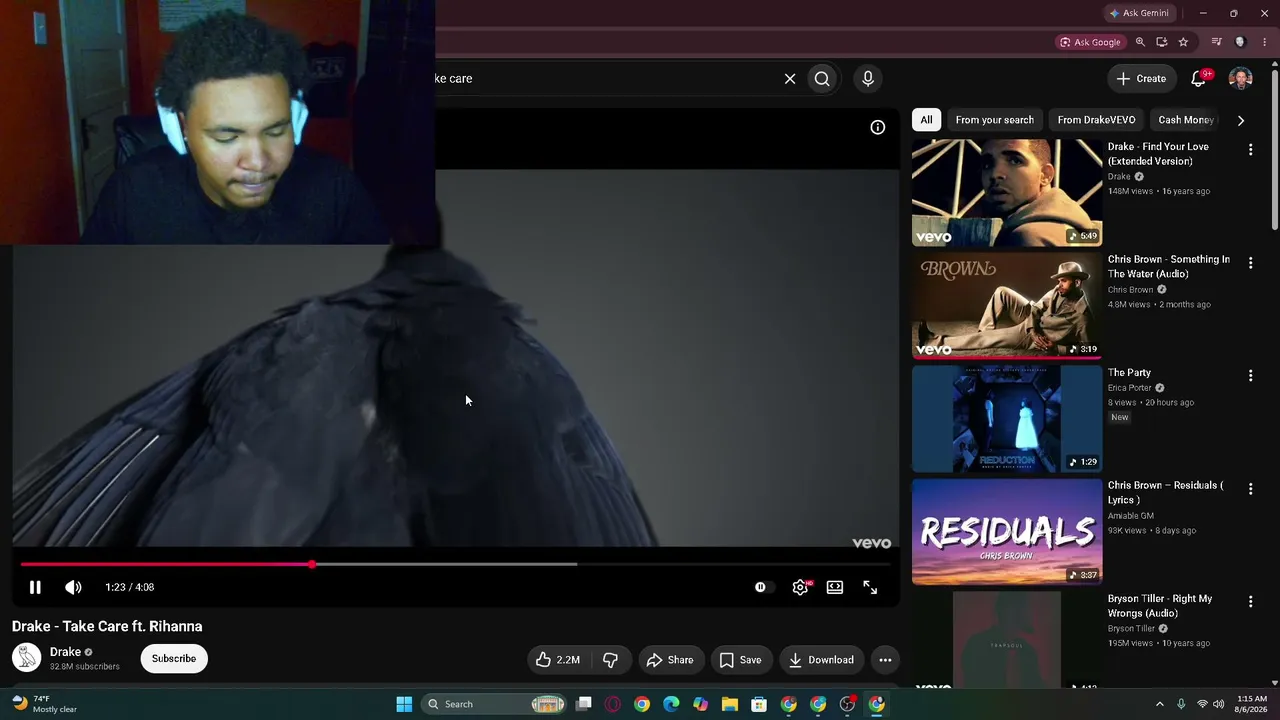Viewport: 1280px width, 720px height.
Task: Open Copilot from taskbar
Action: pyautogui.click(x=701, y=704)
